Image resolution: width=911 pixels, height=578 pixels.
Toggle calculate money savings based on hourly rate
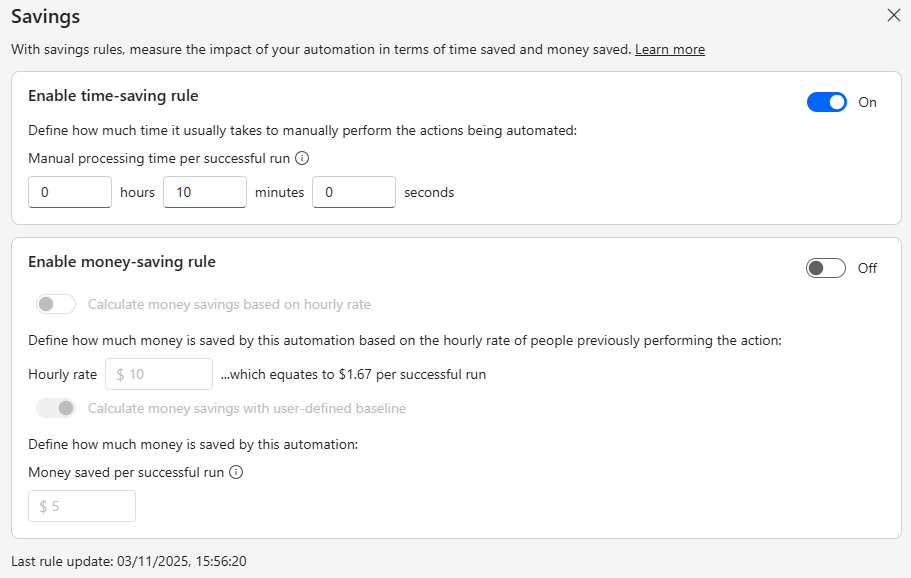point(55,302)
